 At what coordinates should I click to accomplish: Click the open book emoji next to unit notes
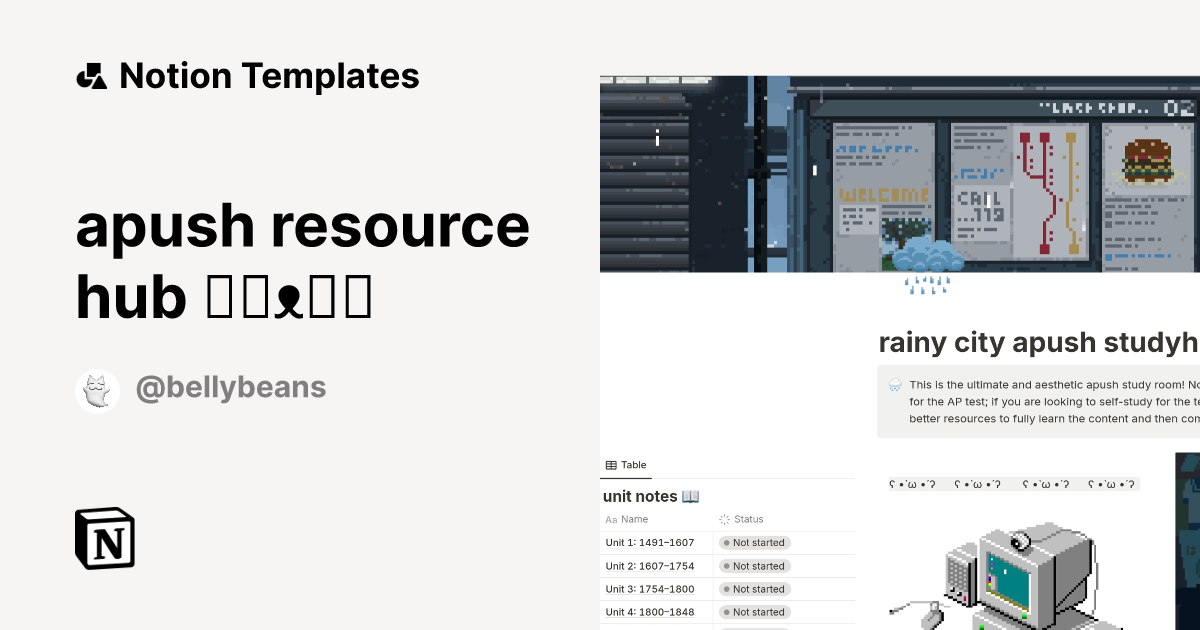pyautogui.click(x=693, y=496)
